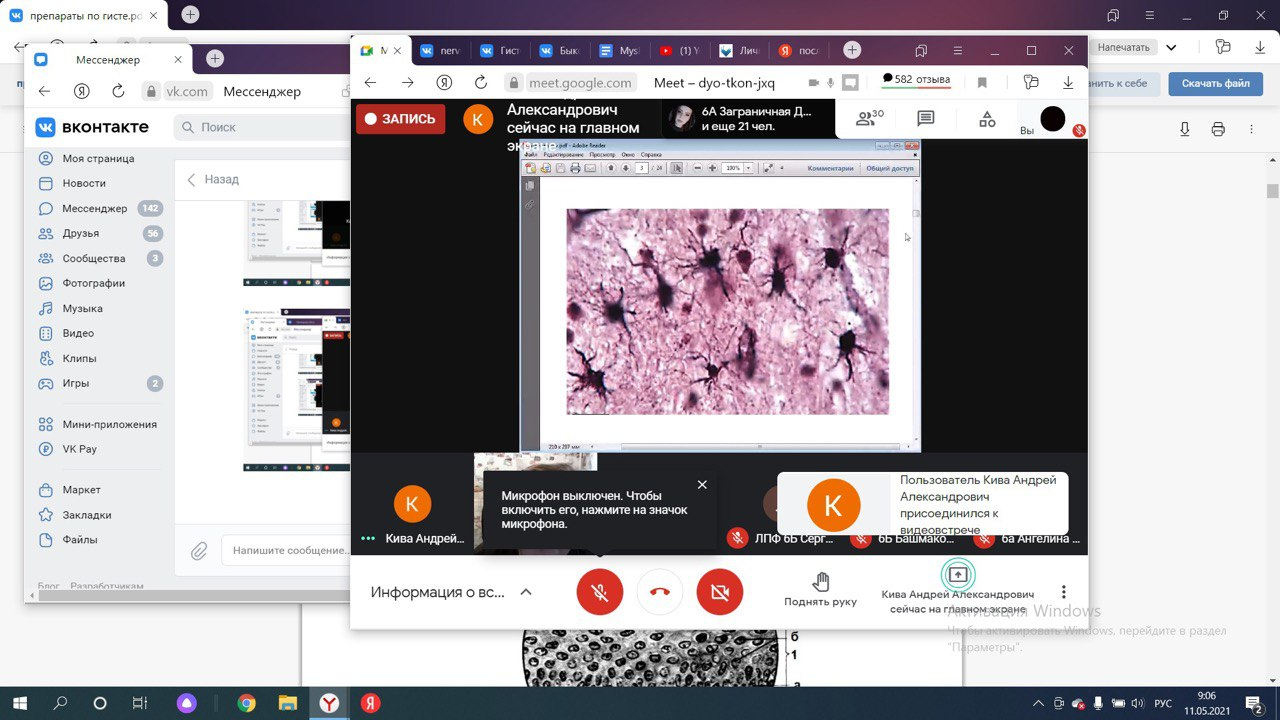Open File Explorer from the taskbar
Viewport: 1280px width, 720px height.
point(287,703)
